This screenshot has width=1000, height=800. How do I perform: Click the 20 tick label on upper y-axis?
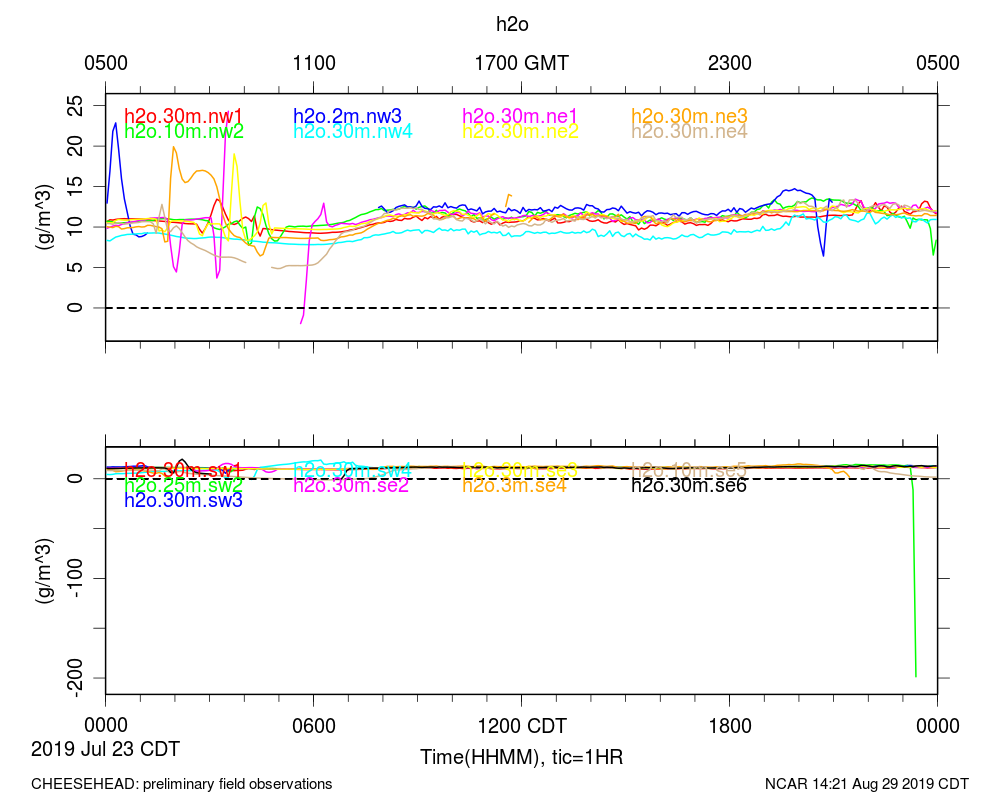(75, 146)
